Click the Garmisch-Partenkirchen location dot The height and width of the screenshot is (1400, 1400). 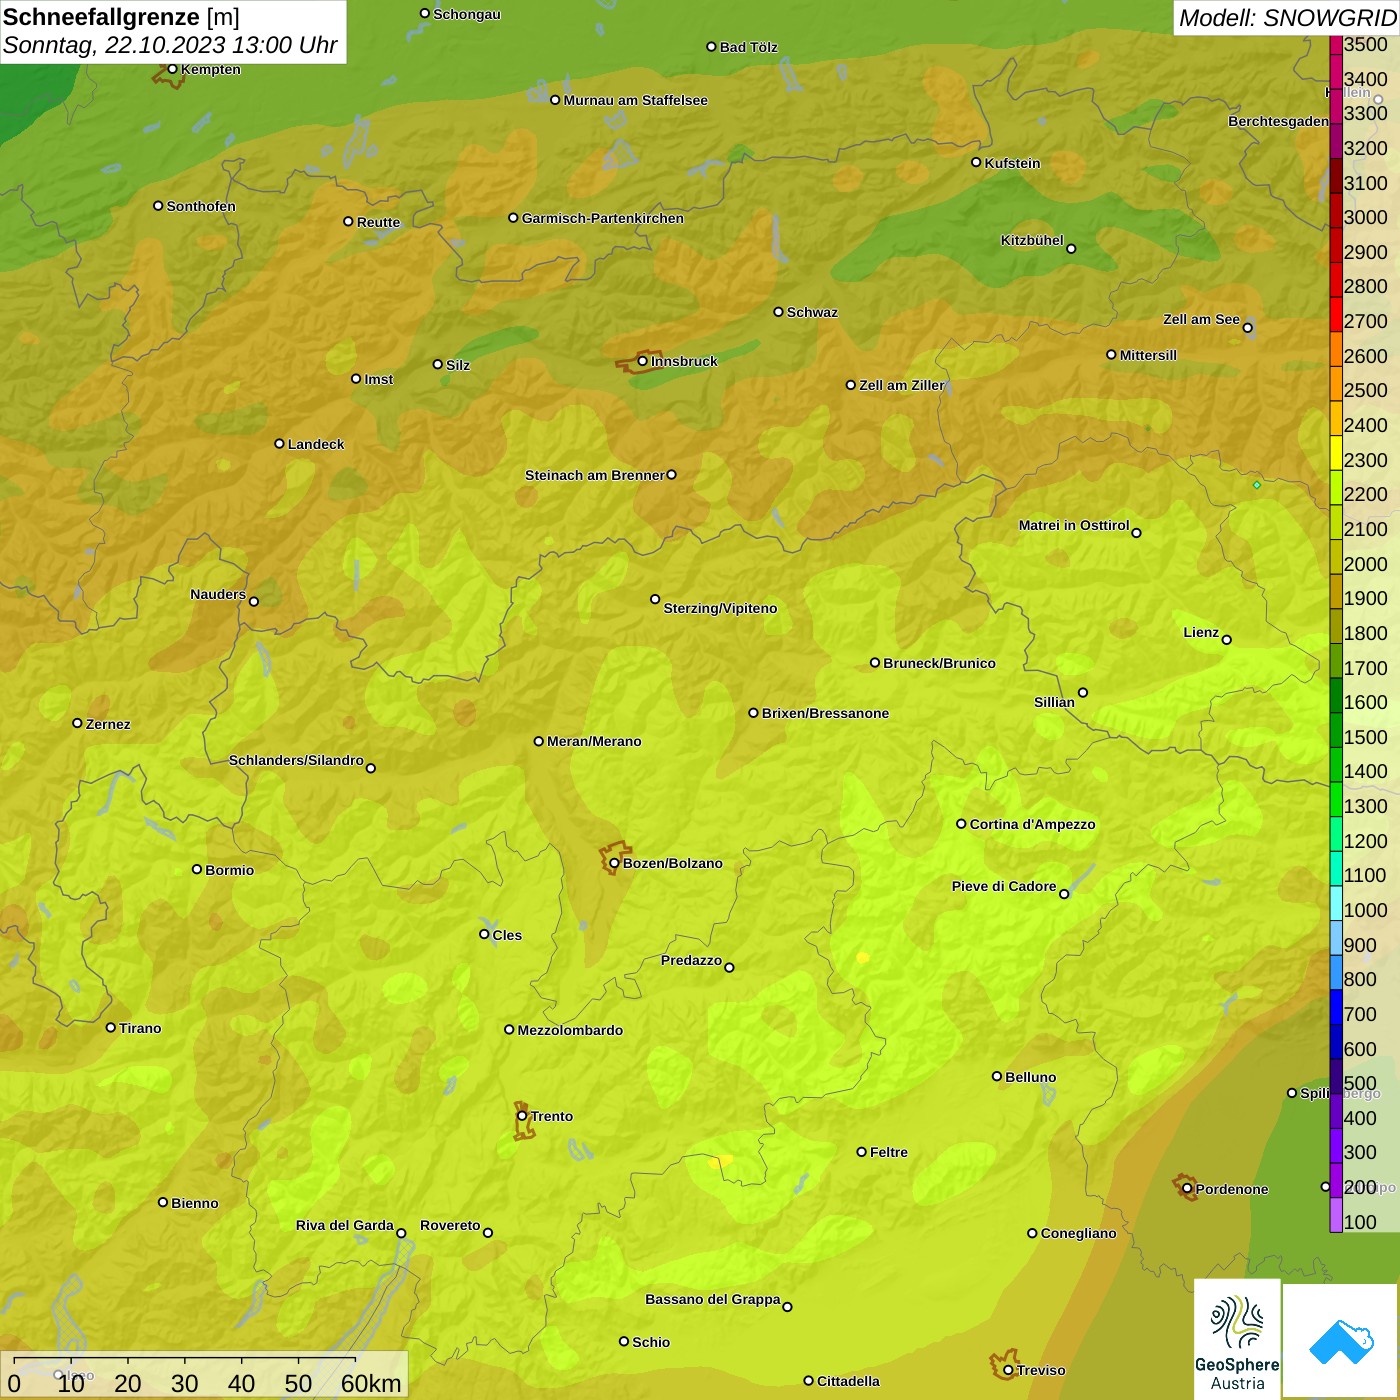(513, 217)
